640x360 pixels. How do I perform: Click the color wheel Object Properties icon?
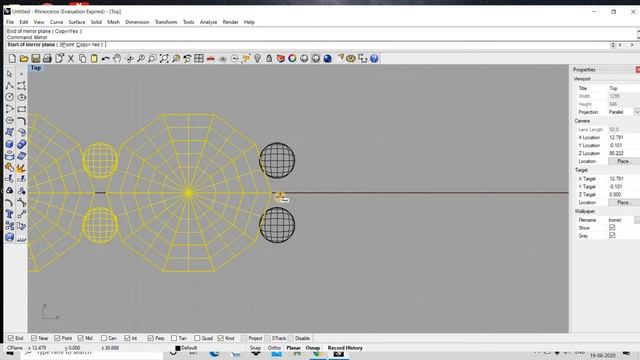pos(292,58)
